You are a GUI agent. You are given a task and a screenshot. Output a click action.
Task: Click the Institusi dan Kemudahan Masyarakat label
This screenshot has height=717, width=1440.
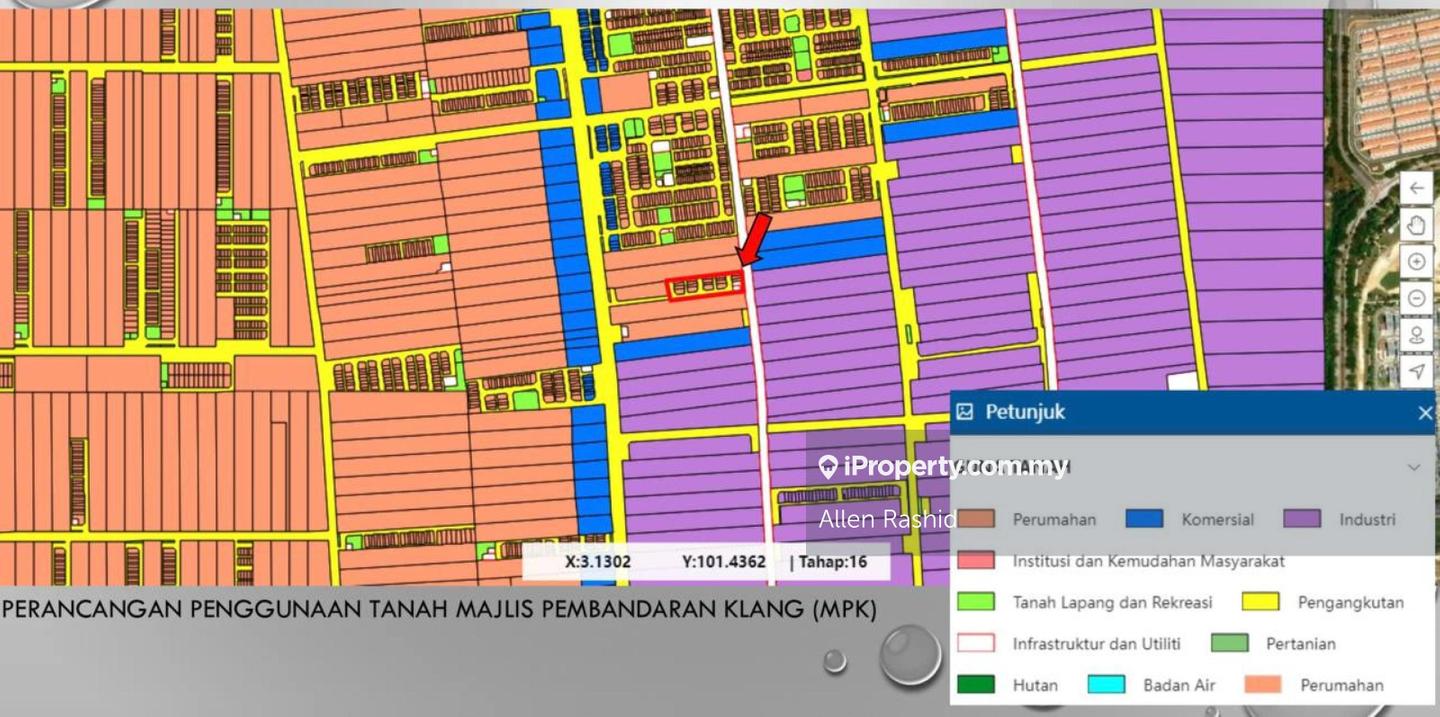[x=1148, y=561]
